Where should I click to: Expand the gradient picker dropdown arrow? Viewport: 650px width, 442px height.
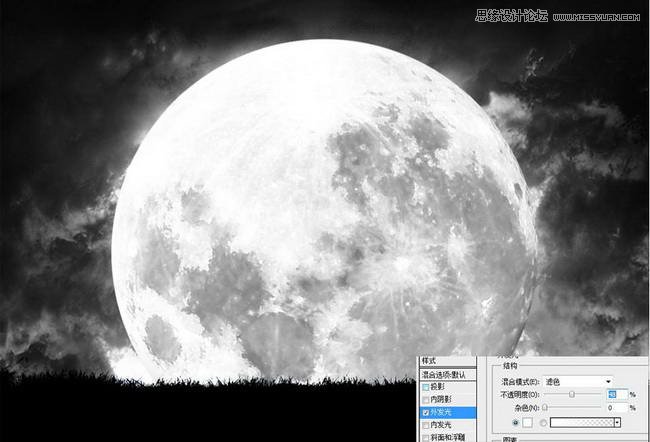pyautogui.click(x=618, y=423)
